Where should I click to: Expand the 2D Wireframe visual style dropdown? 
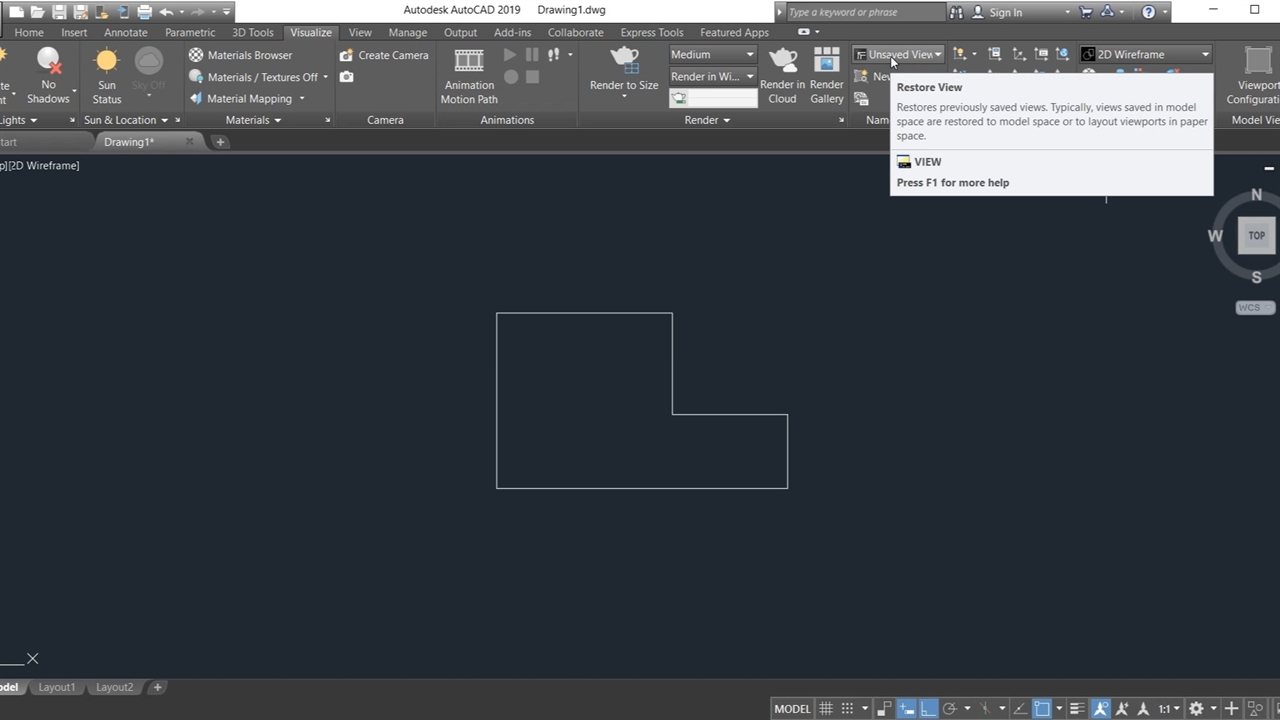pyautogui.click(x=1145, y=55)
